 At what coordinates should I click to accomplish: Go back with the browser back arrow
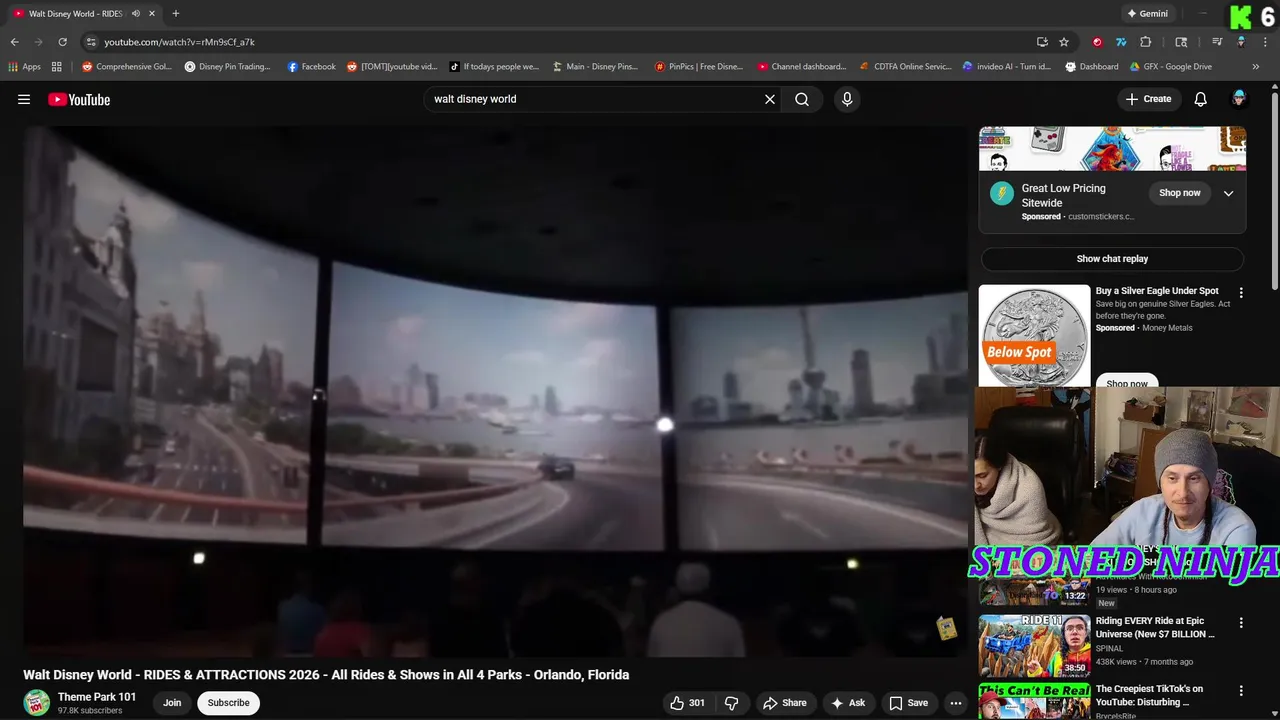(x=14, y=42)
